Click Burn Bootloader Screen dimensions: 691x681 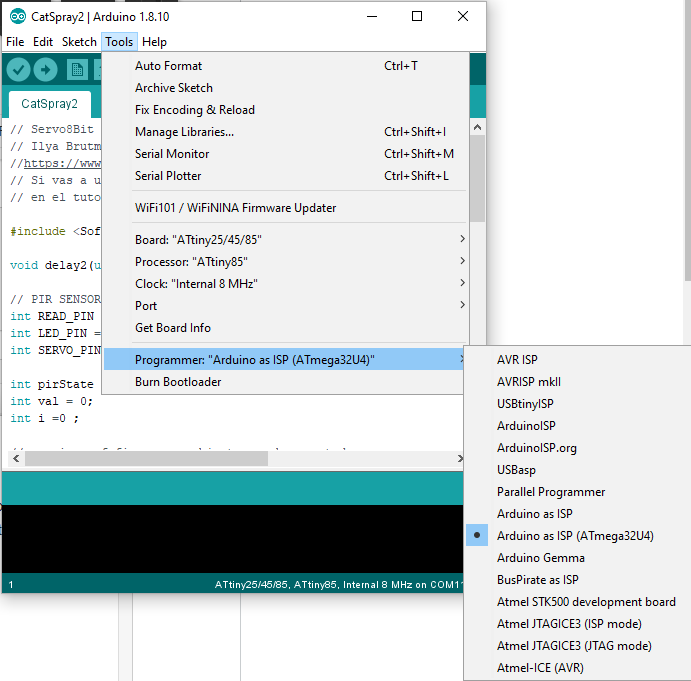284,382
